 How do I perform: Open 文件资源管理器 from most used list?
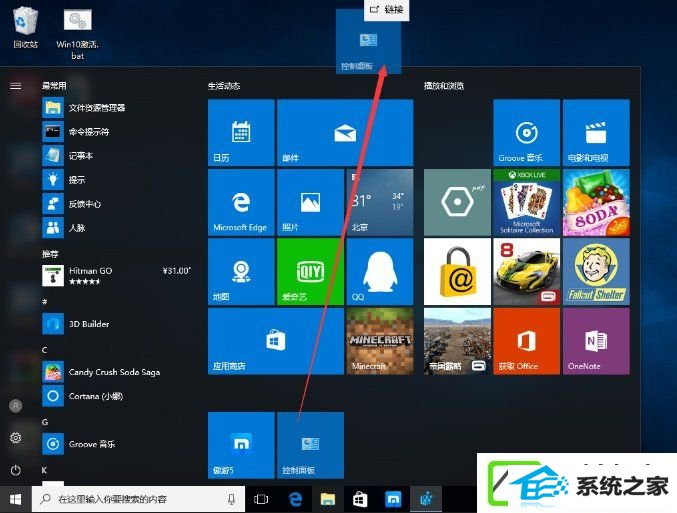(x=117, y=108)
